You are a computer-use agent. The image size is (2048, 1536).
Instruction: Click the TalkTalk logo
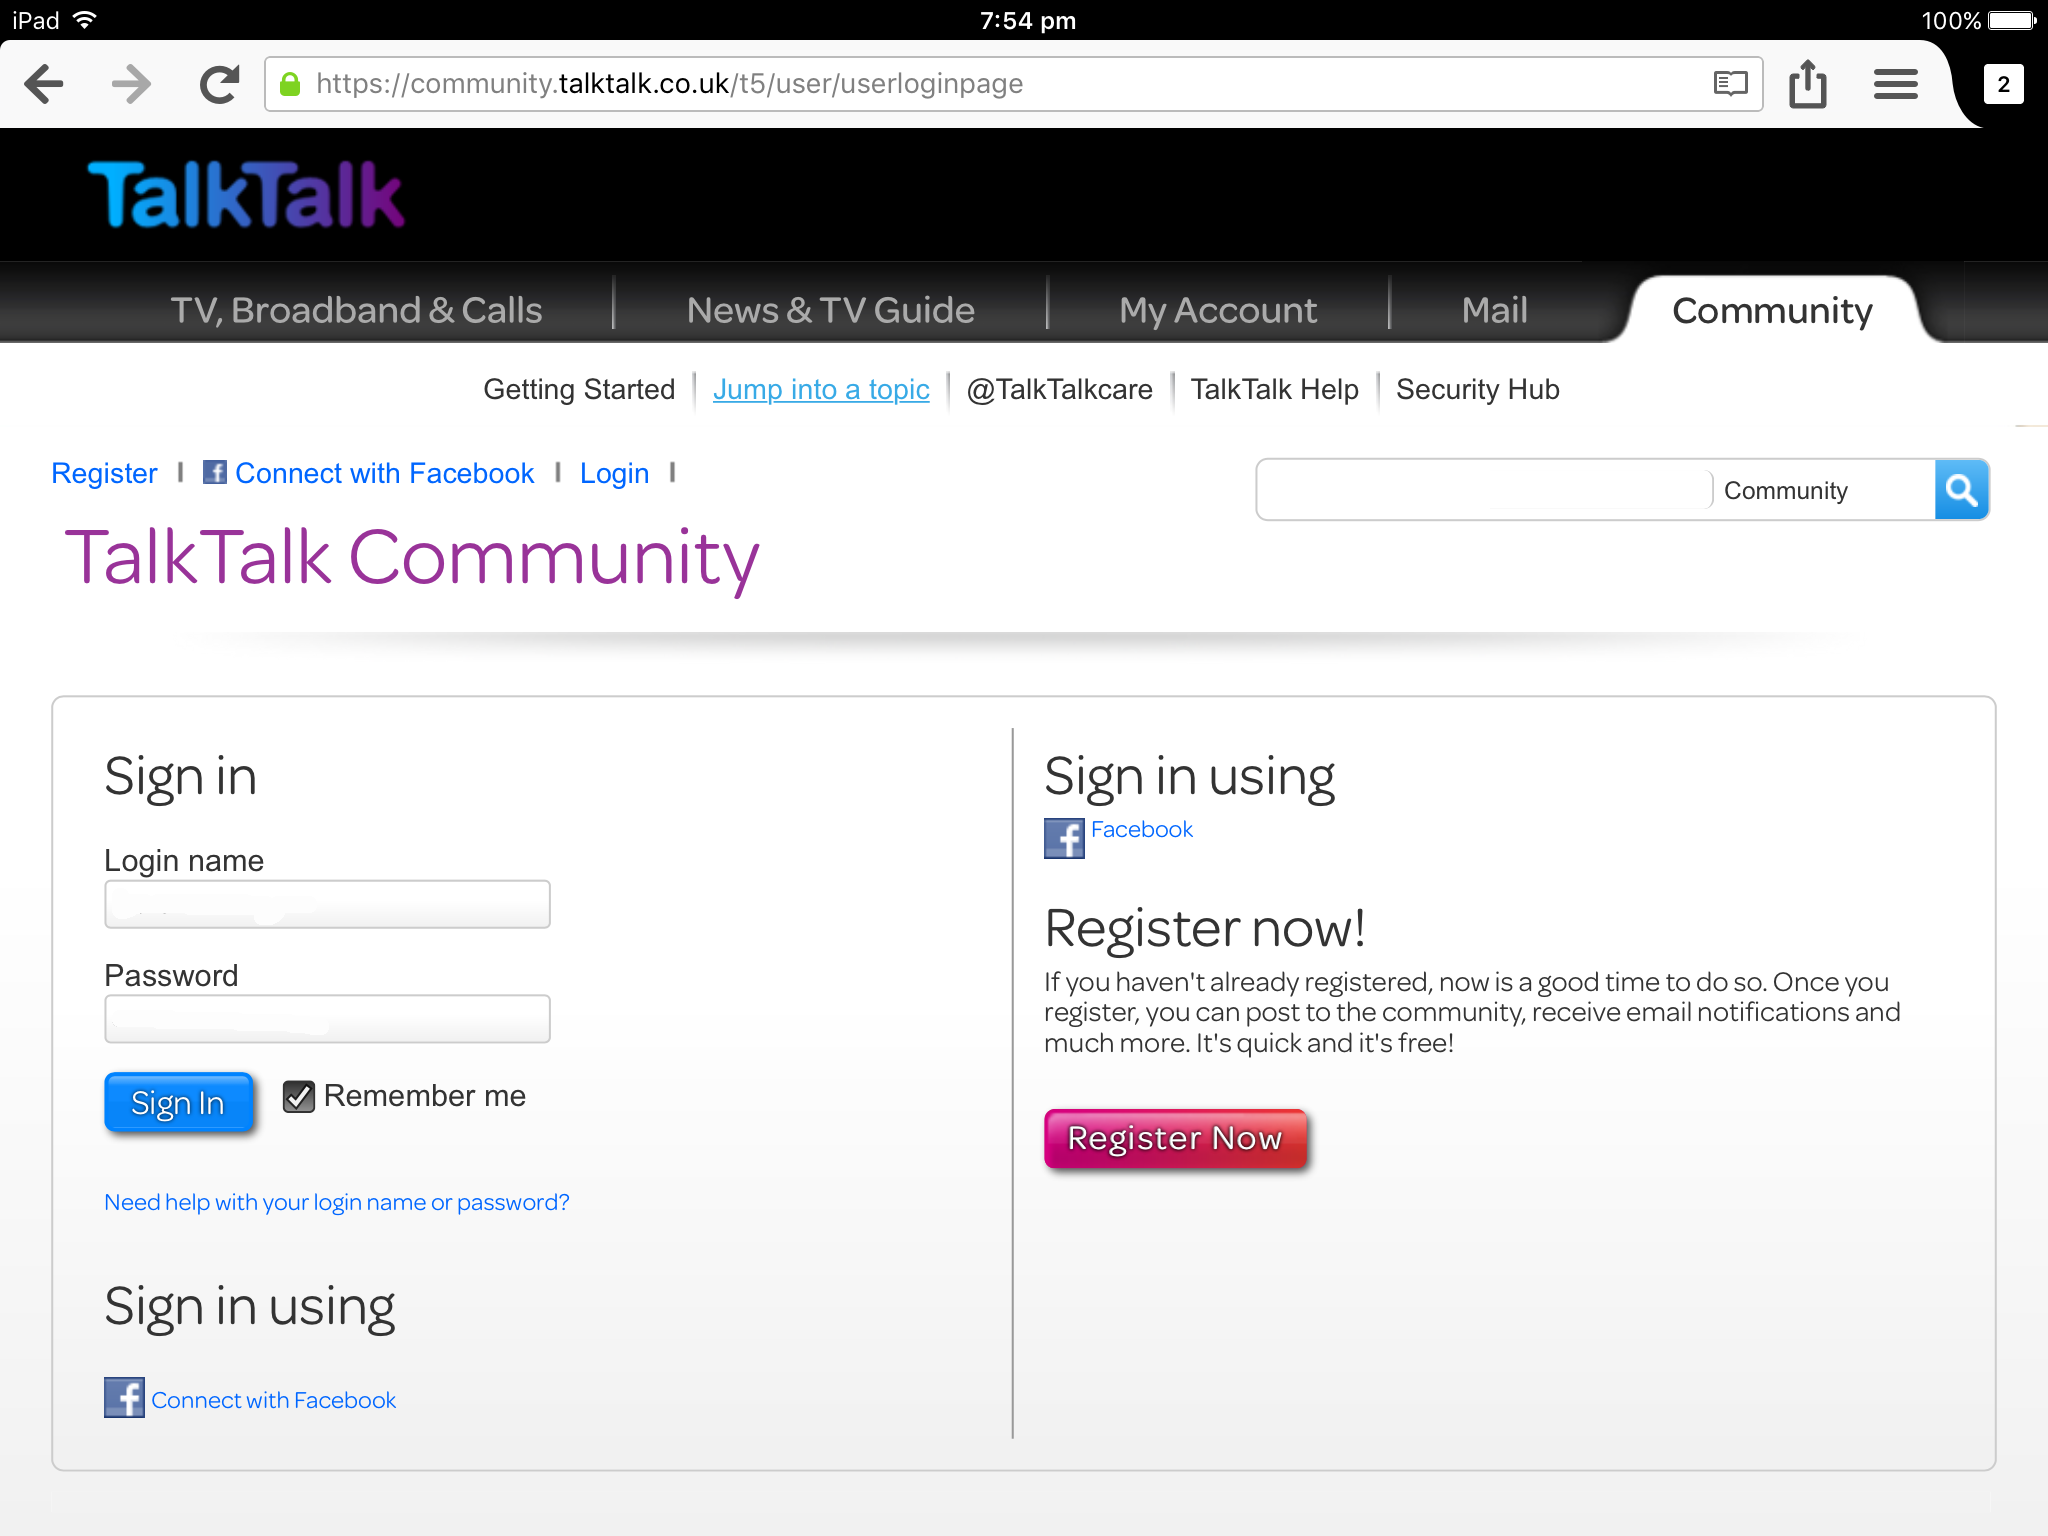[x=246, y=194]
